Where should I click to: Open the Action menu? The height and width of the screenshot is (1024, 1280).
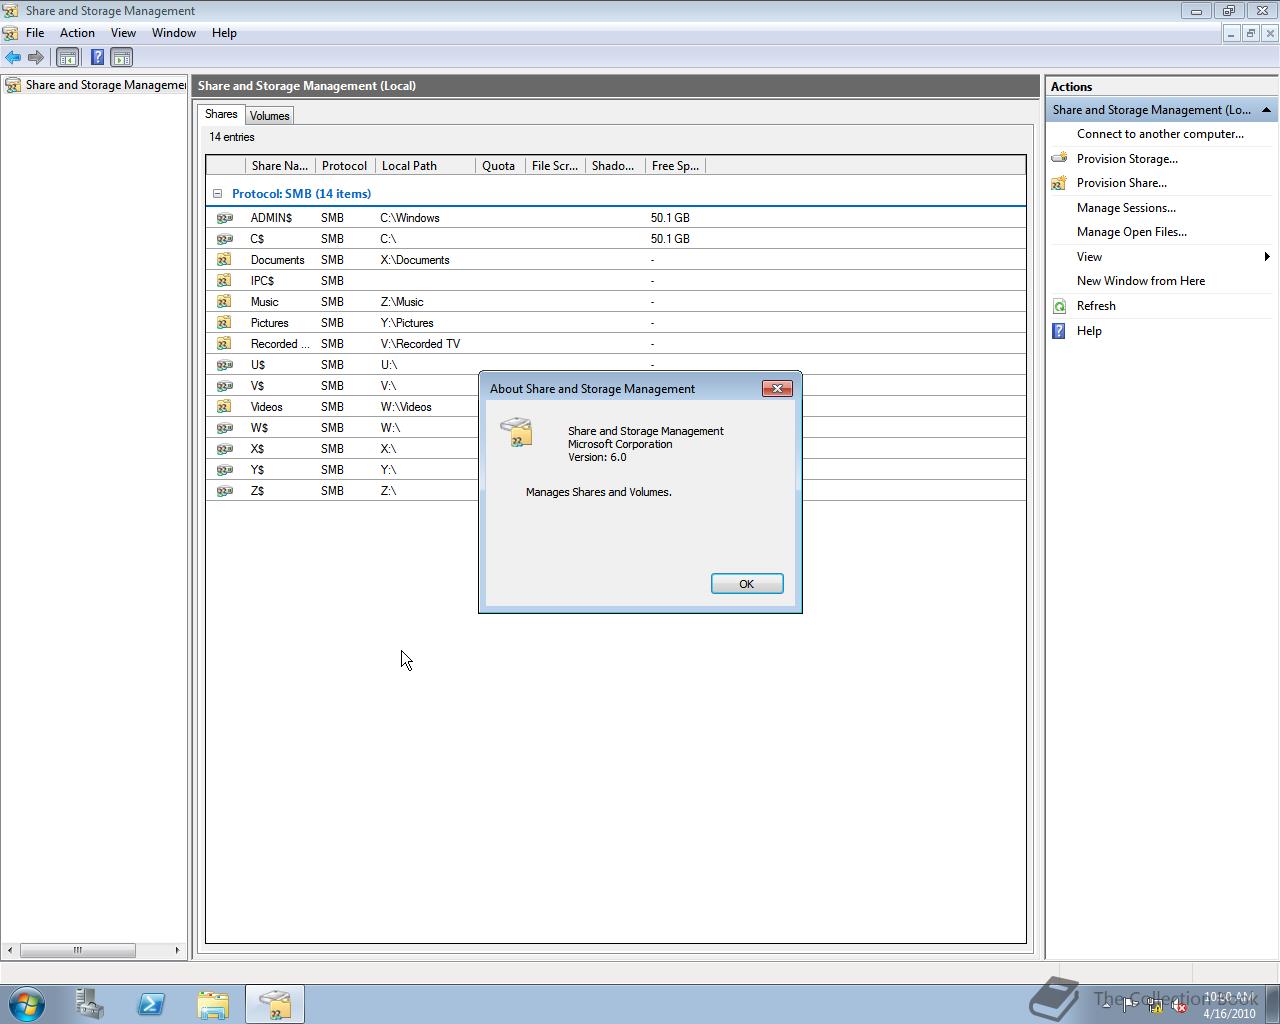(x=77, y=33)
